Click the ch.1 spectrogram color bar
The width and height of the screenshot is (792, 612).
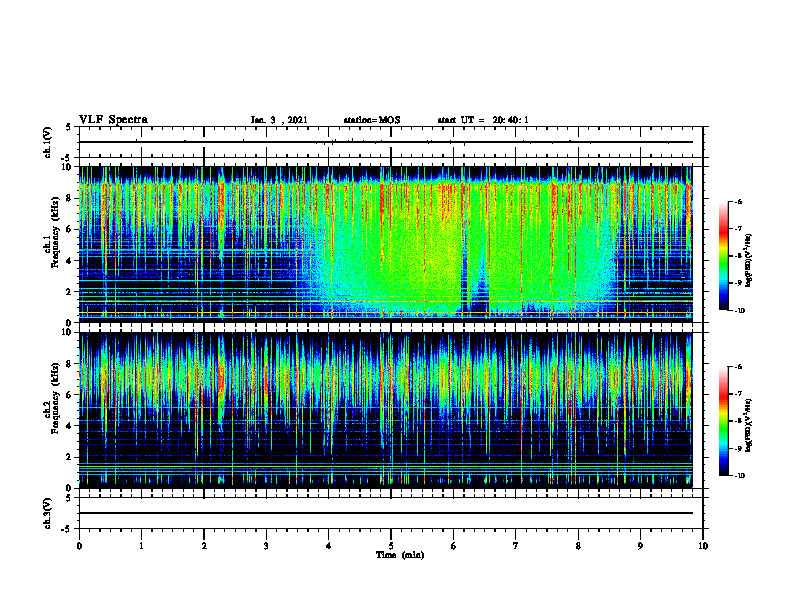723,256
